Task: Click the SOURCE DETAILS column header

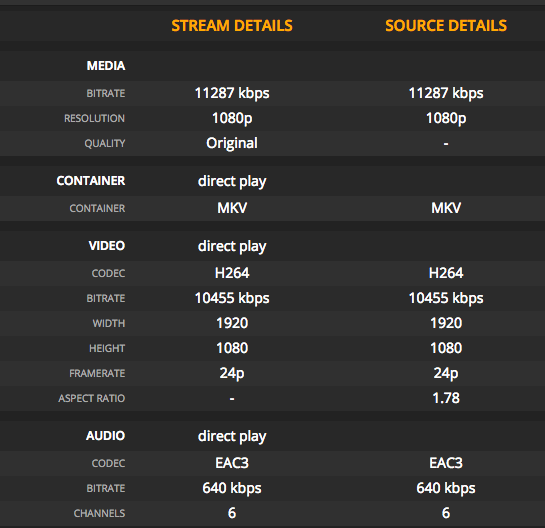Action: tap(446, 26)
